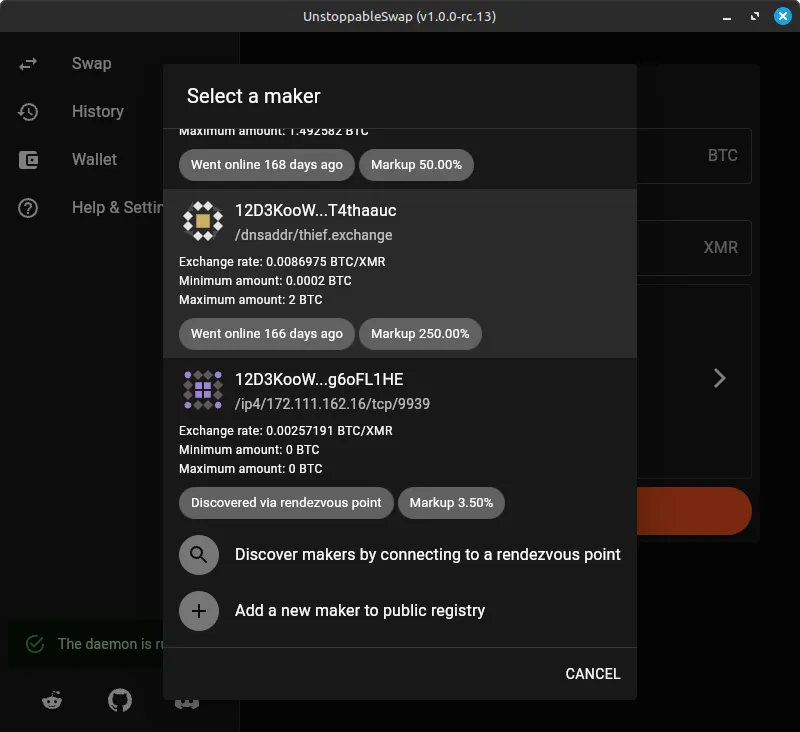Click the Maximum amount: 0 BTC line

point(251,469)
